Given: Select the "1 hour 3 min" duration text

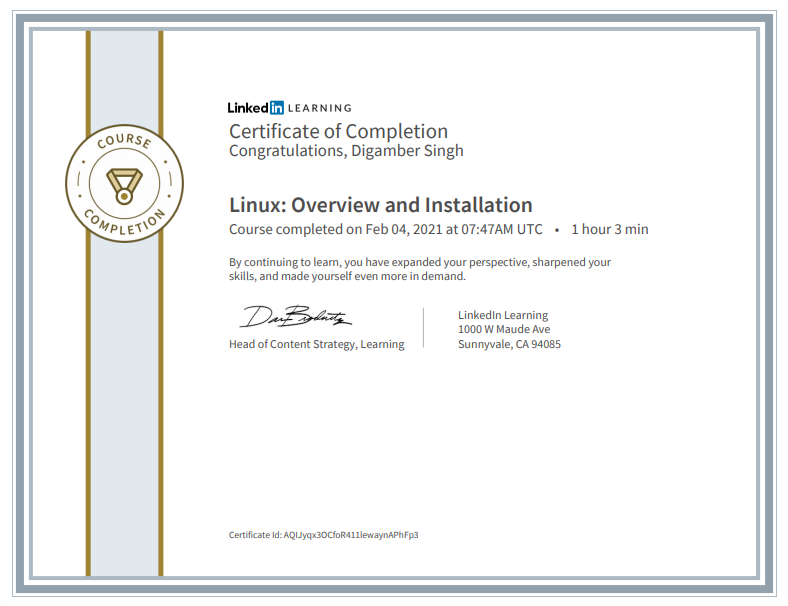Looking at the screenshot, I should coord(609,229).
